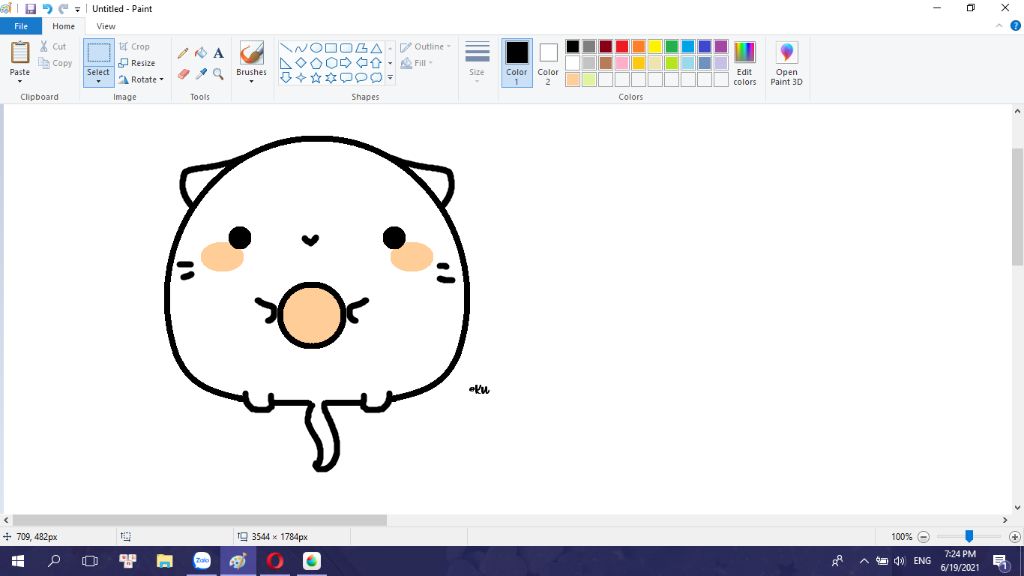This screenshot has width=1024, height=576.
Task: Open the File menu
Action: [21, 26]
